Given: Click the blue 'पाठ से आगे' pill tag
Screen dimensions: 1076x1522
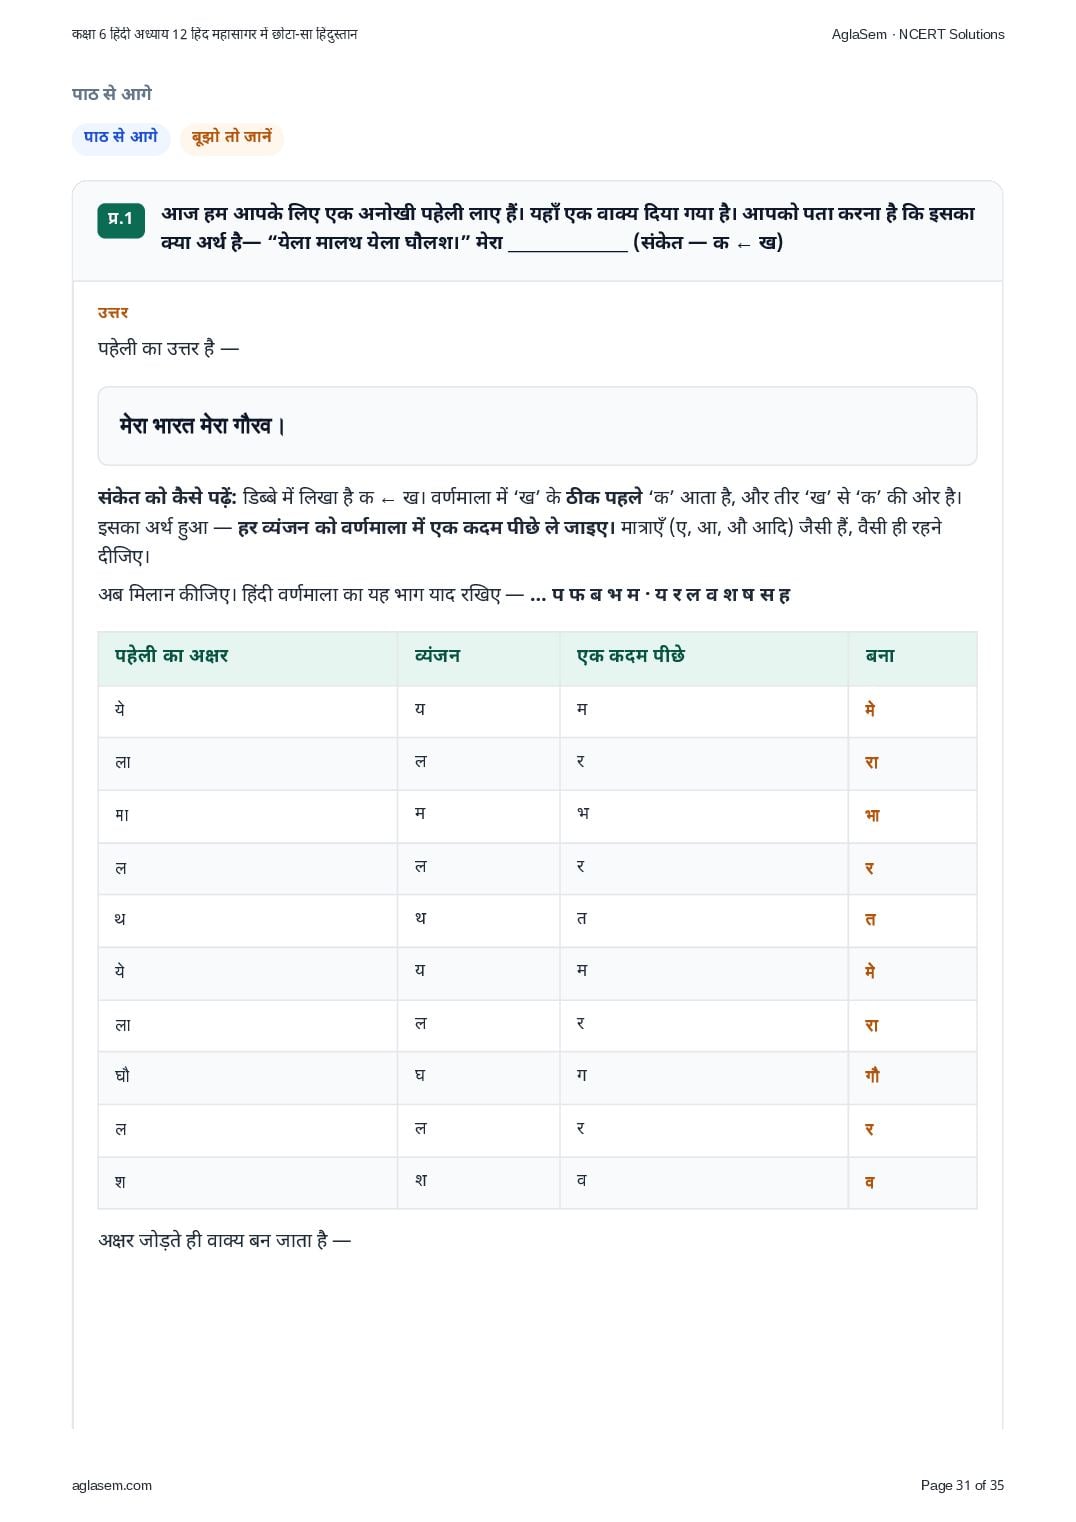Looking at the screenshot, I should click(x=121, y=138).
